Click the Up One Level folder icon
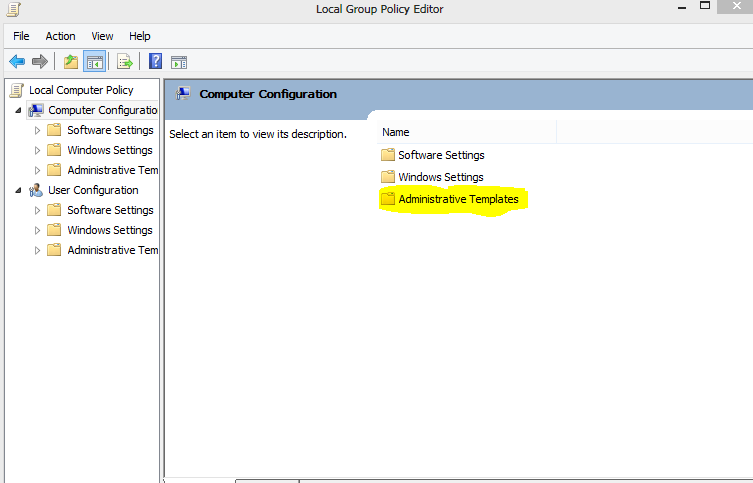753x483 pixels. (x=71, y=61)
